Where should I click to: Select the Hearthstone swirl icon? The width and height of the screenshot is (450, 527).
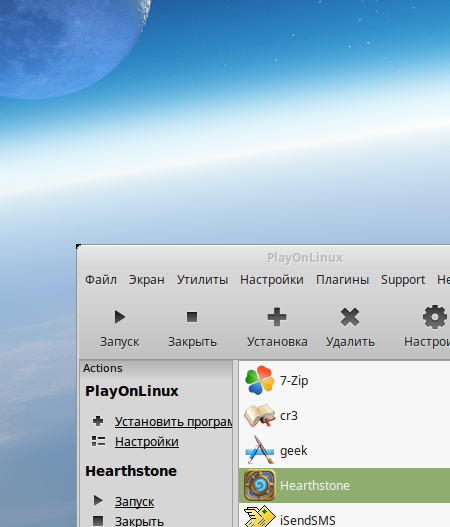[x=259, y=485]
